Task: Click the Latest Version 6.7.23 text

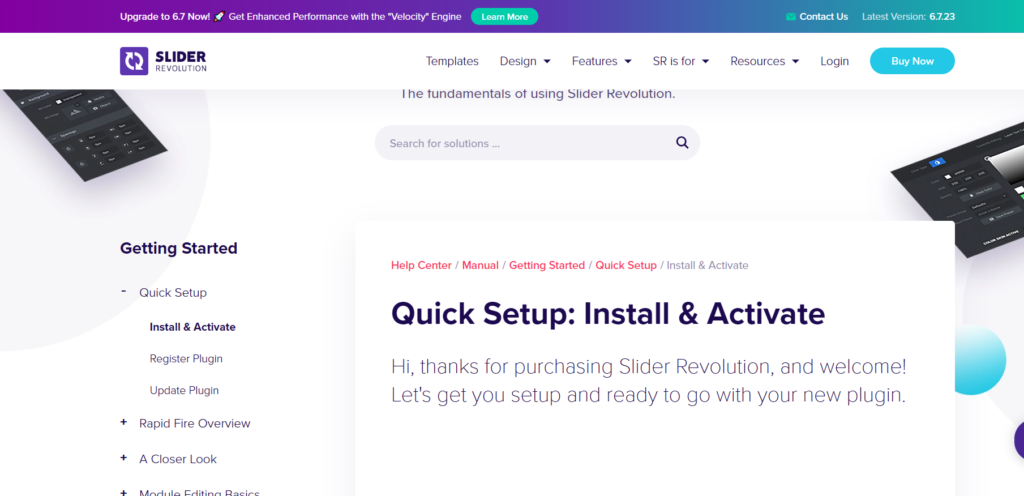Action: click(908, 17)
